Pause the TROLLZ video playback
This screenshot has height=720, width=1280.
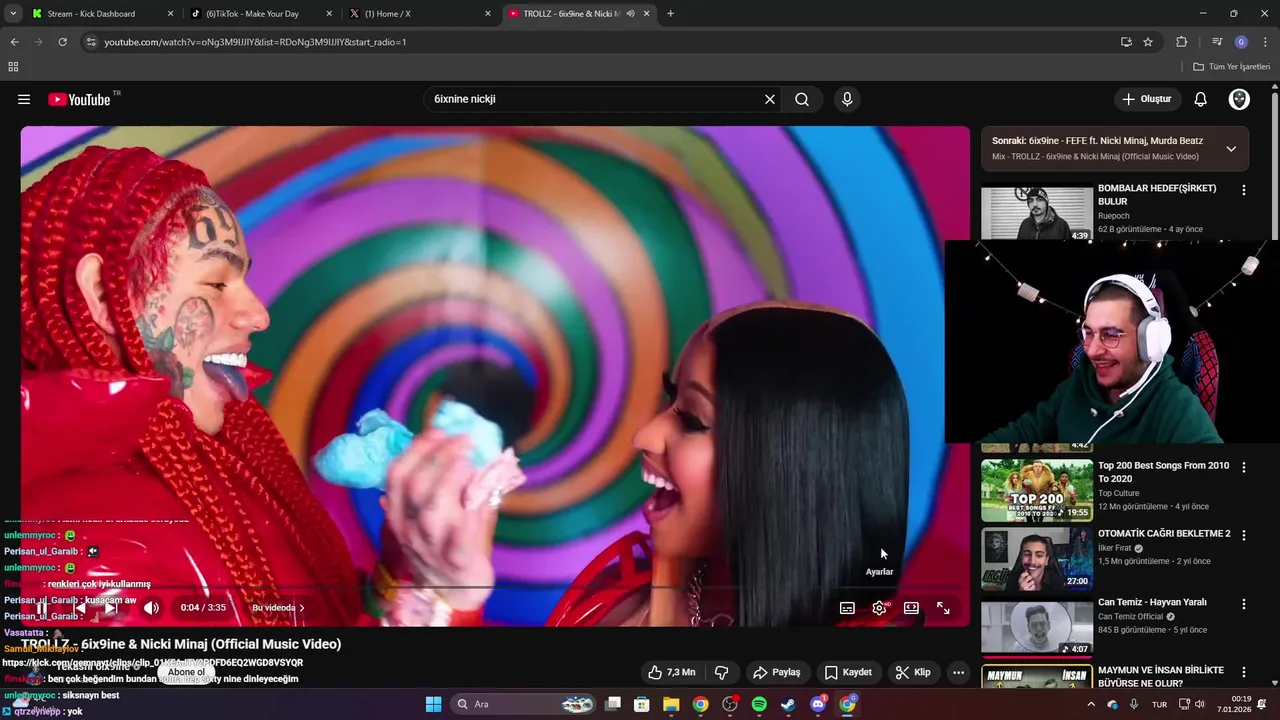[x=42, y=607]
